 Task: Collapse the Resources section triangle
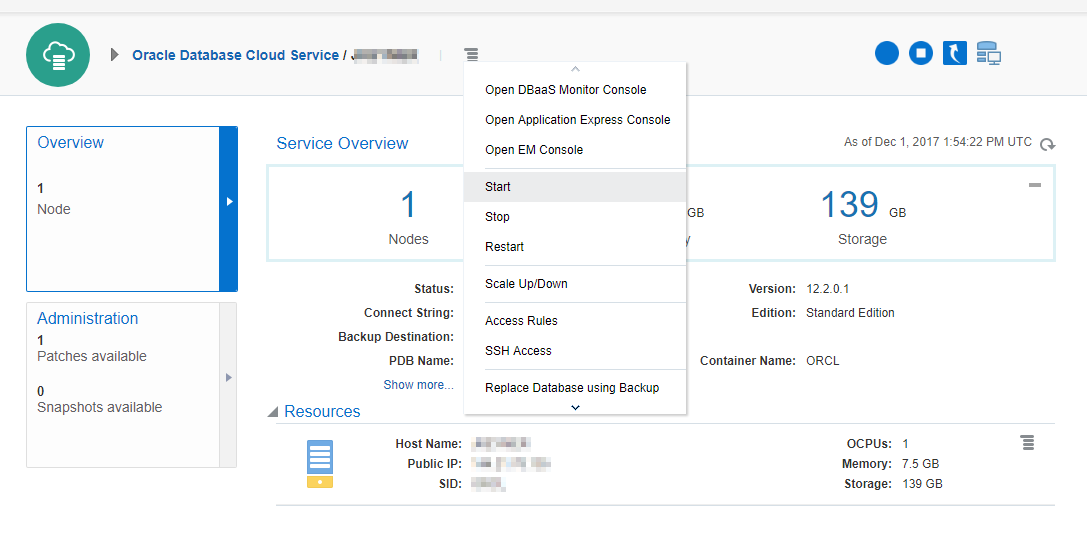273,412
